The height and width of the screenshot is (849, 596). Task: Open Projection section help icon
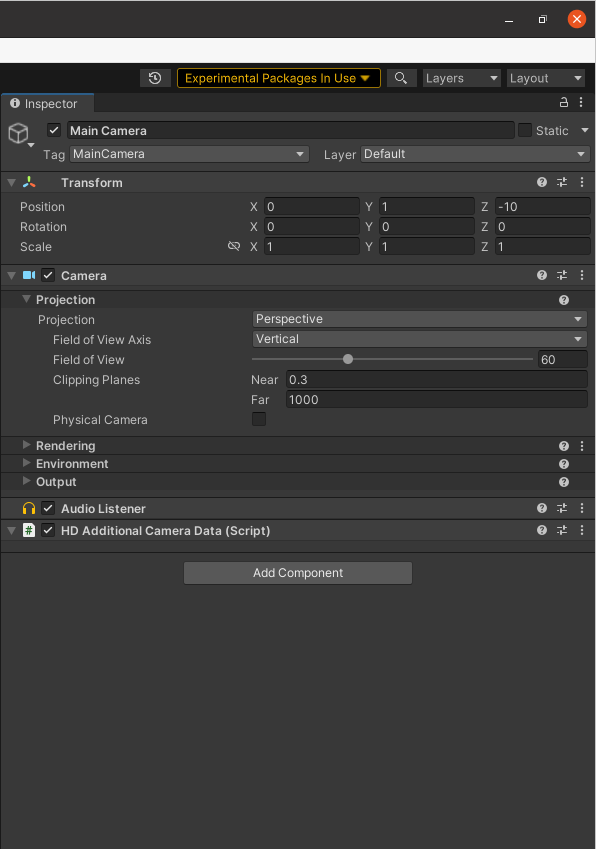(x=564, y=300)
